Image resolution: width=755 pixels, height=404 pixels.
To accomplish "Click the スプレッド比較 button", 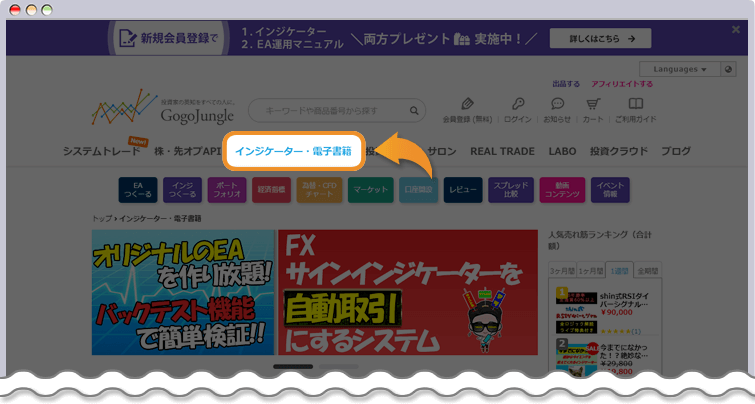I will [x=511, y=190].
